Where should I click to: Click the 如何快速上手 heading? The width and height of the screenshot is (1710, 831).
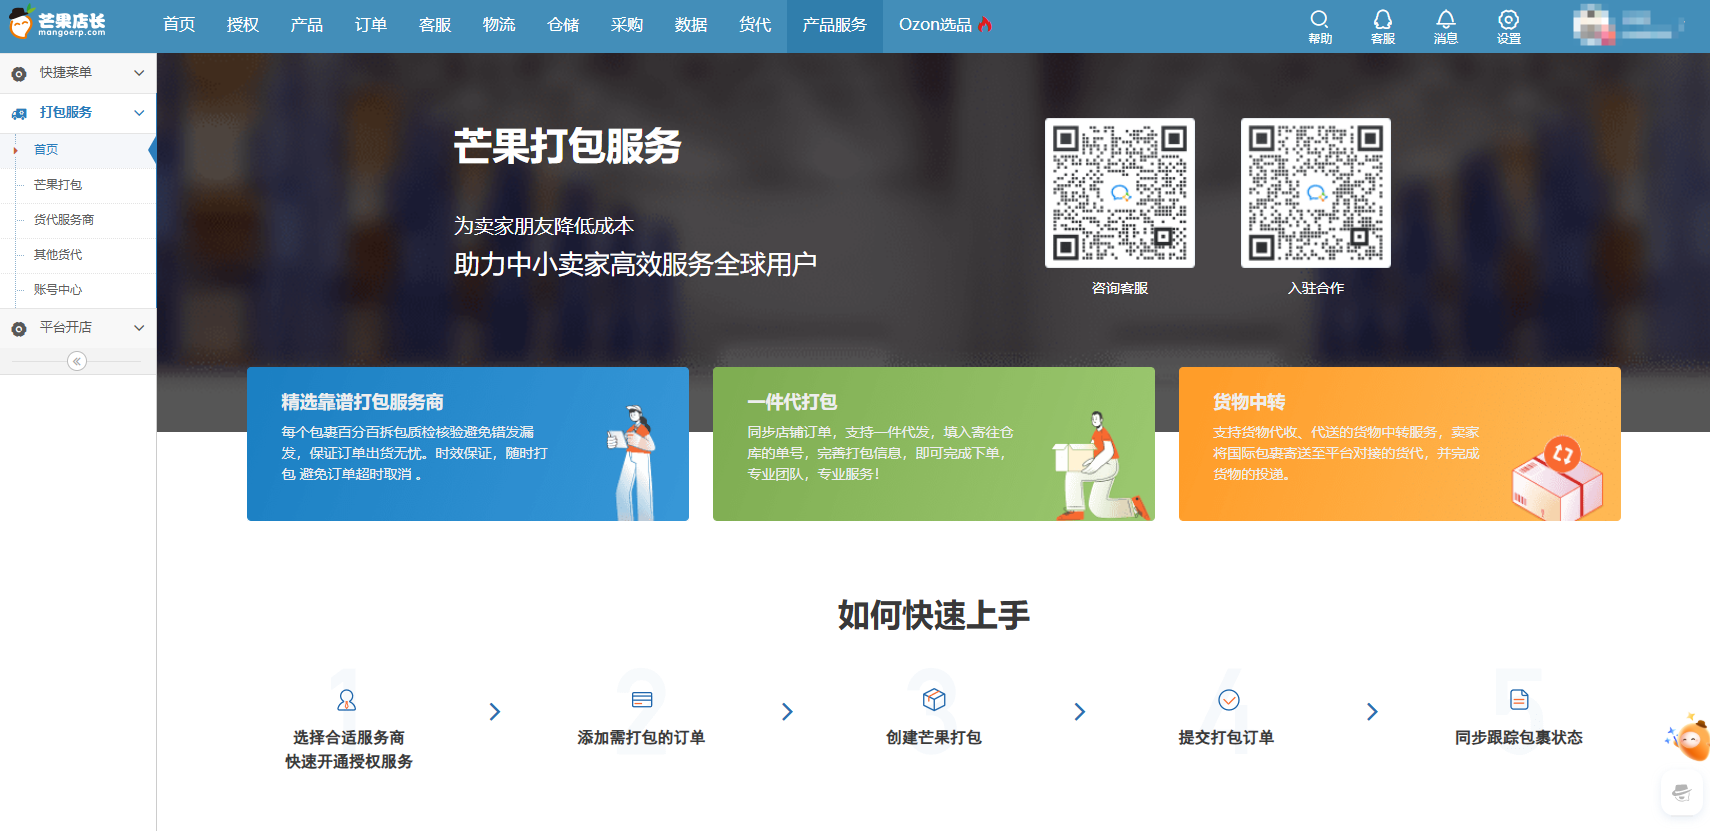coord(934,615)
